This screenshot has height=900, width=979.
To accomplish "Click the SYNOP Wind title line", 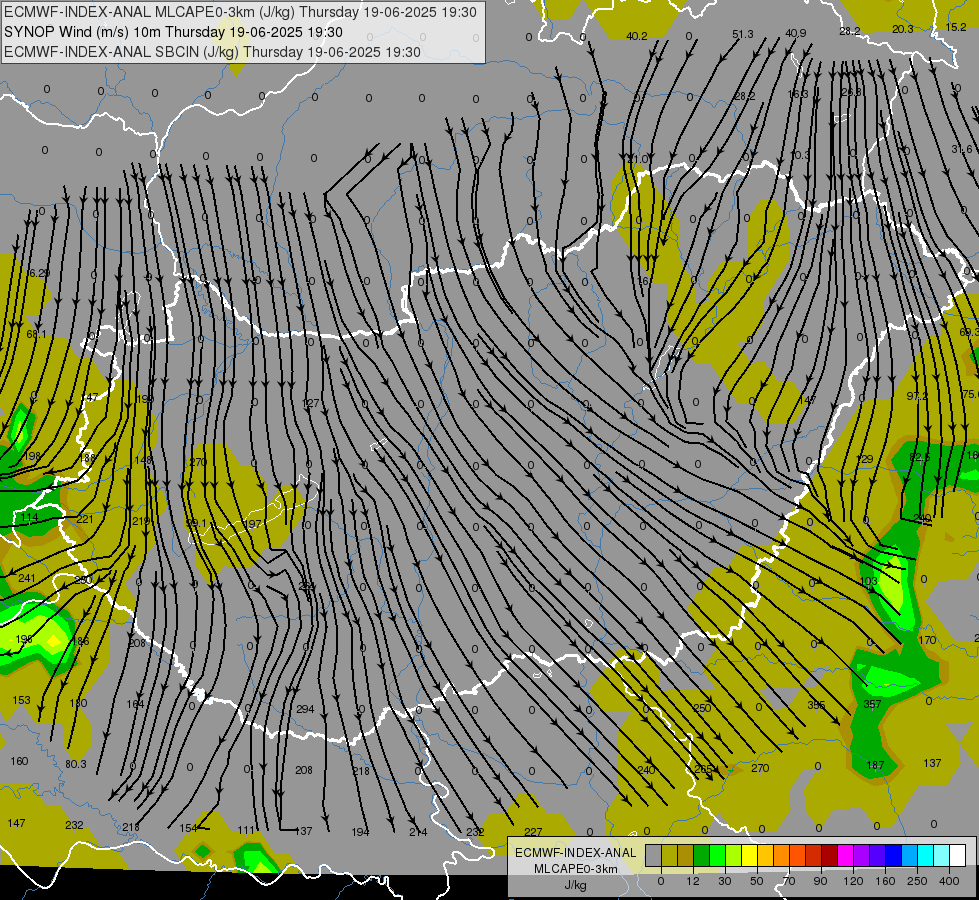I will pyautogui.click(x=173, y=32).
